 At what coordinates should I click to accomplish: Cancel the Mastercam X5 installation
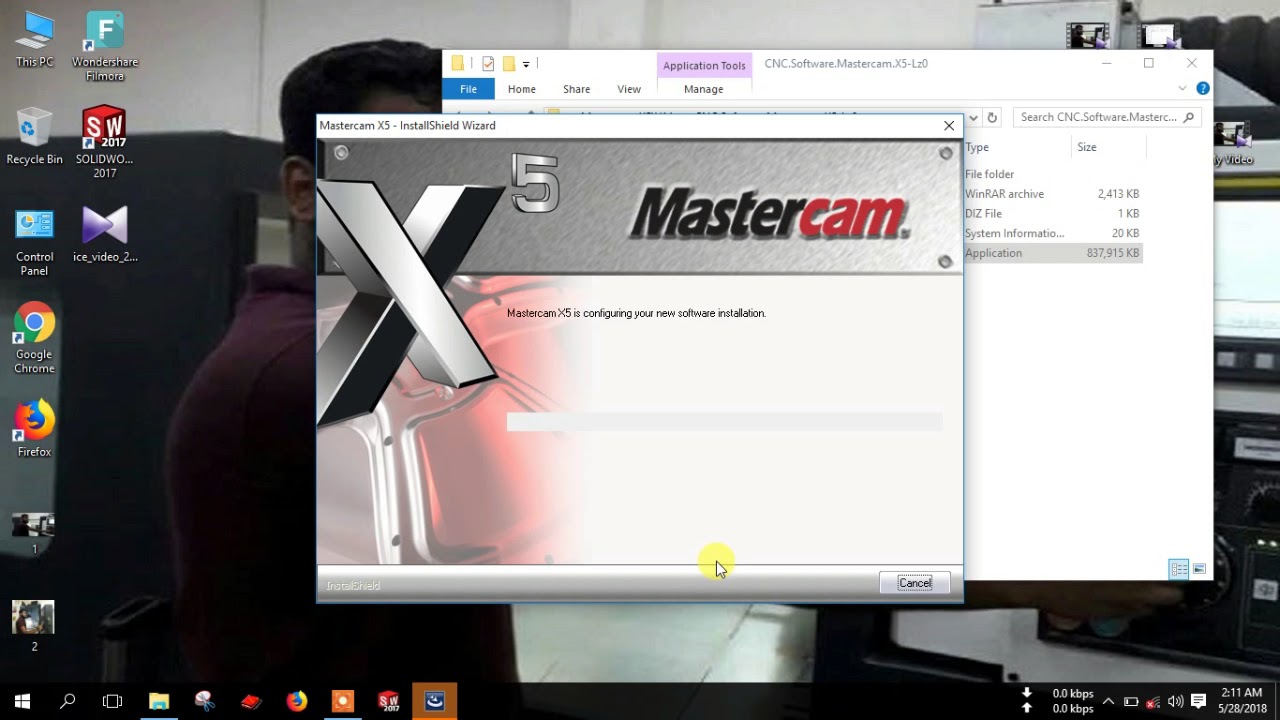[914, 583]
